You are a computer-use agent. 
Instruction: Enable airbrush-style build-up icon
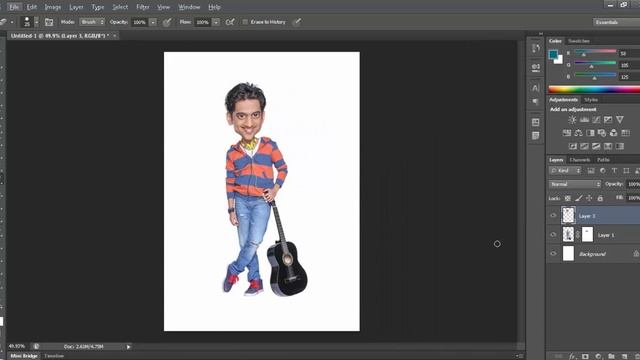coord(230,22)
